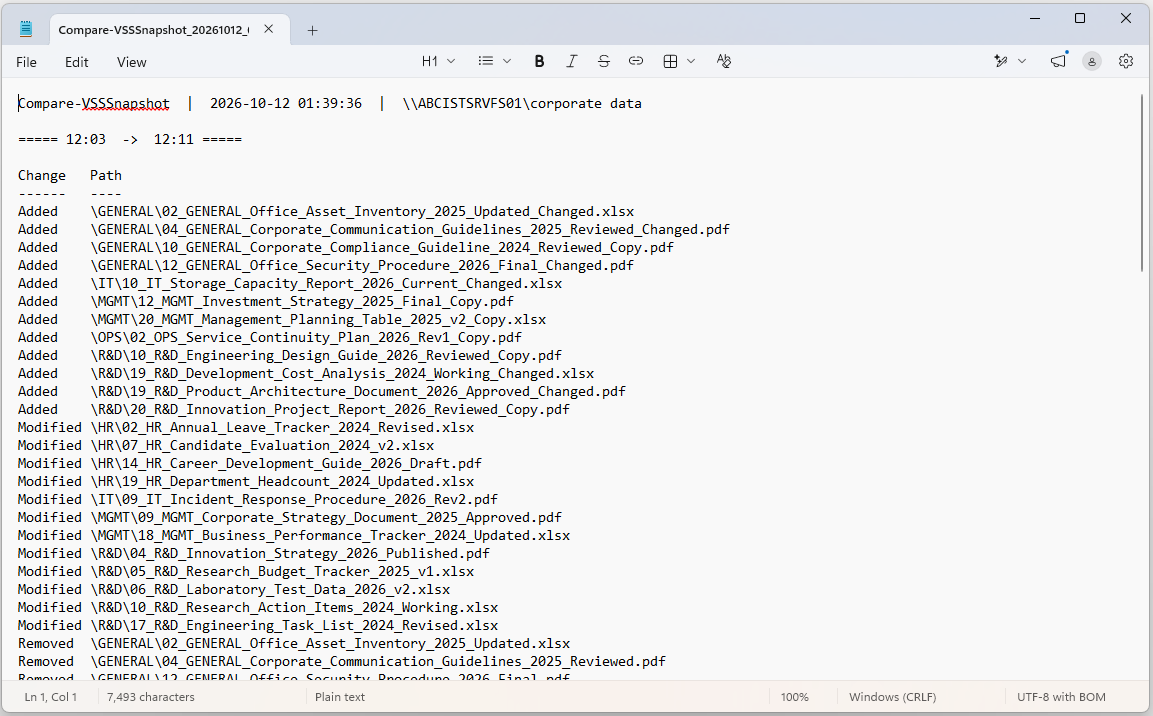Click Corporate_Compliance_Guideline_2024_Reviewed_Copy.pdf line
Image resolution: width=1153 pixels, height=716 pixels.
click(x=346, y=248)
